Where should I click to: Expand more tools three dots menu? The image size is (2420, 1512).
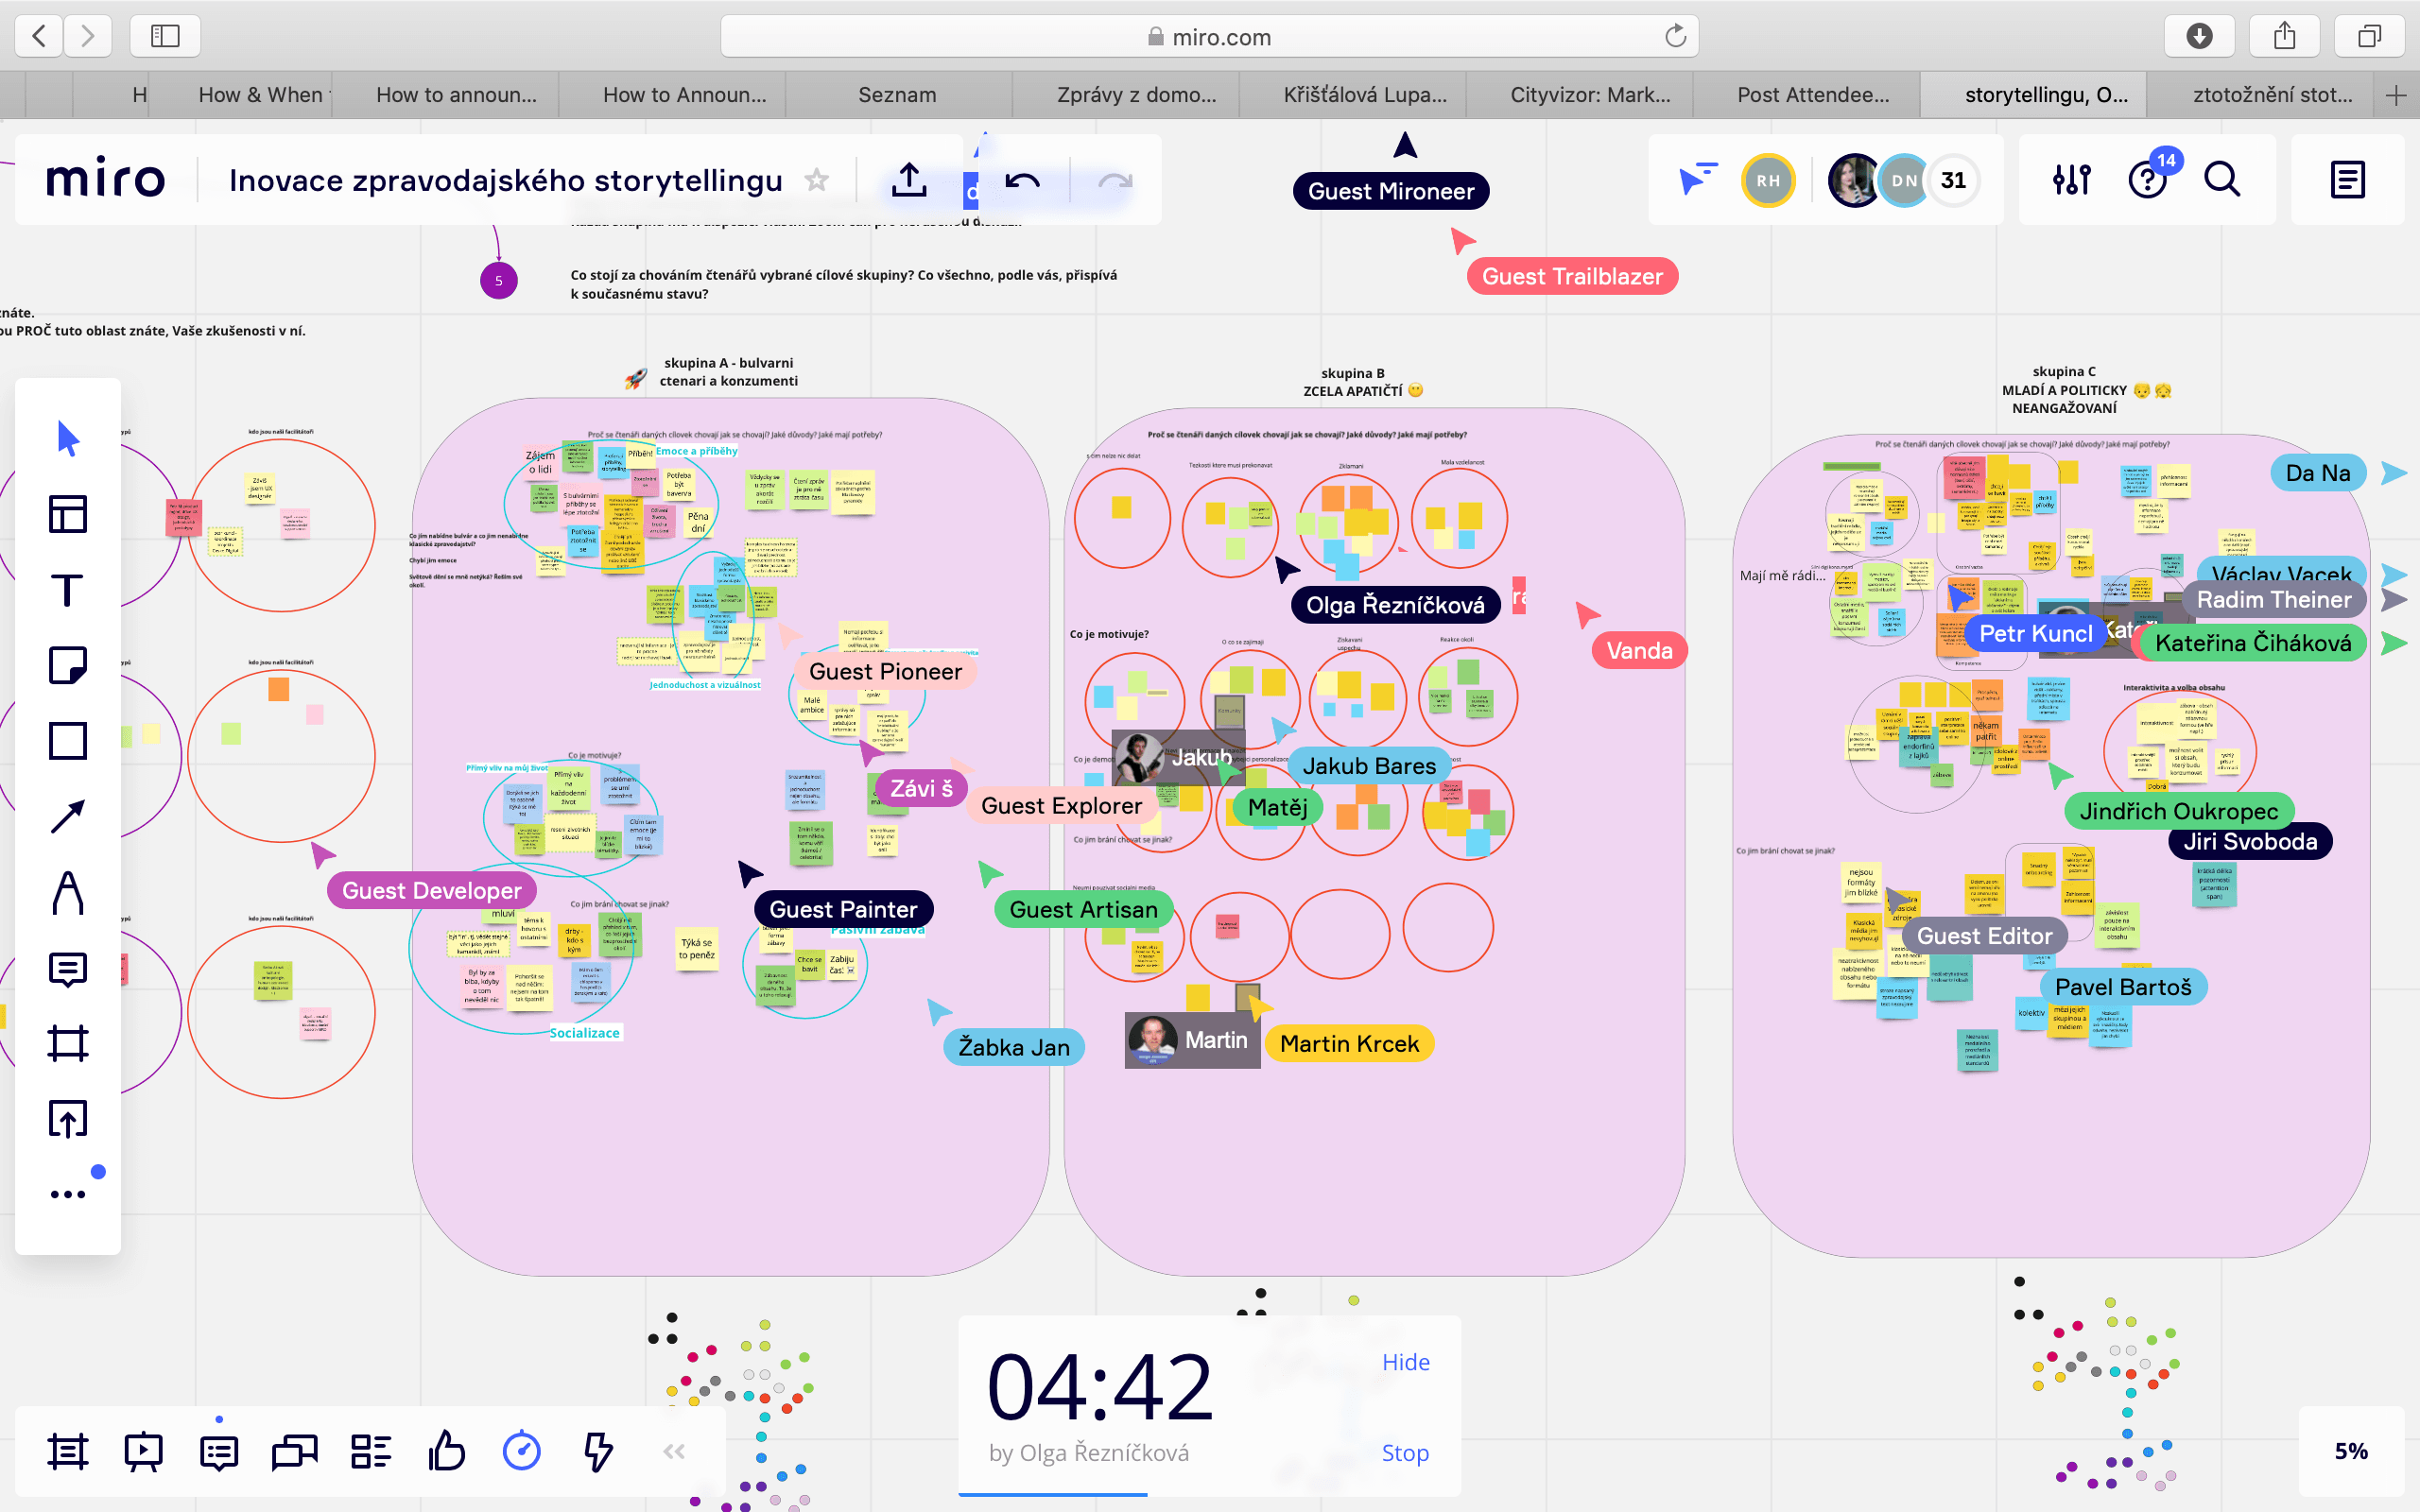tap(67, 1194)
